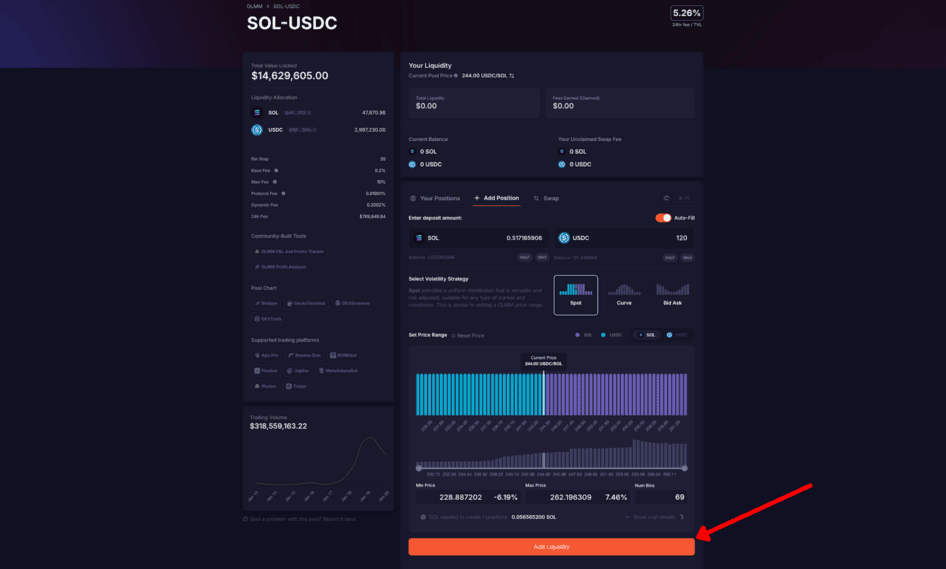946x569 pixels.
Task: Click the right handle of the price range slider
Action: pos(684,468)
